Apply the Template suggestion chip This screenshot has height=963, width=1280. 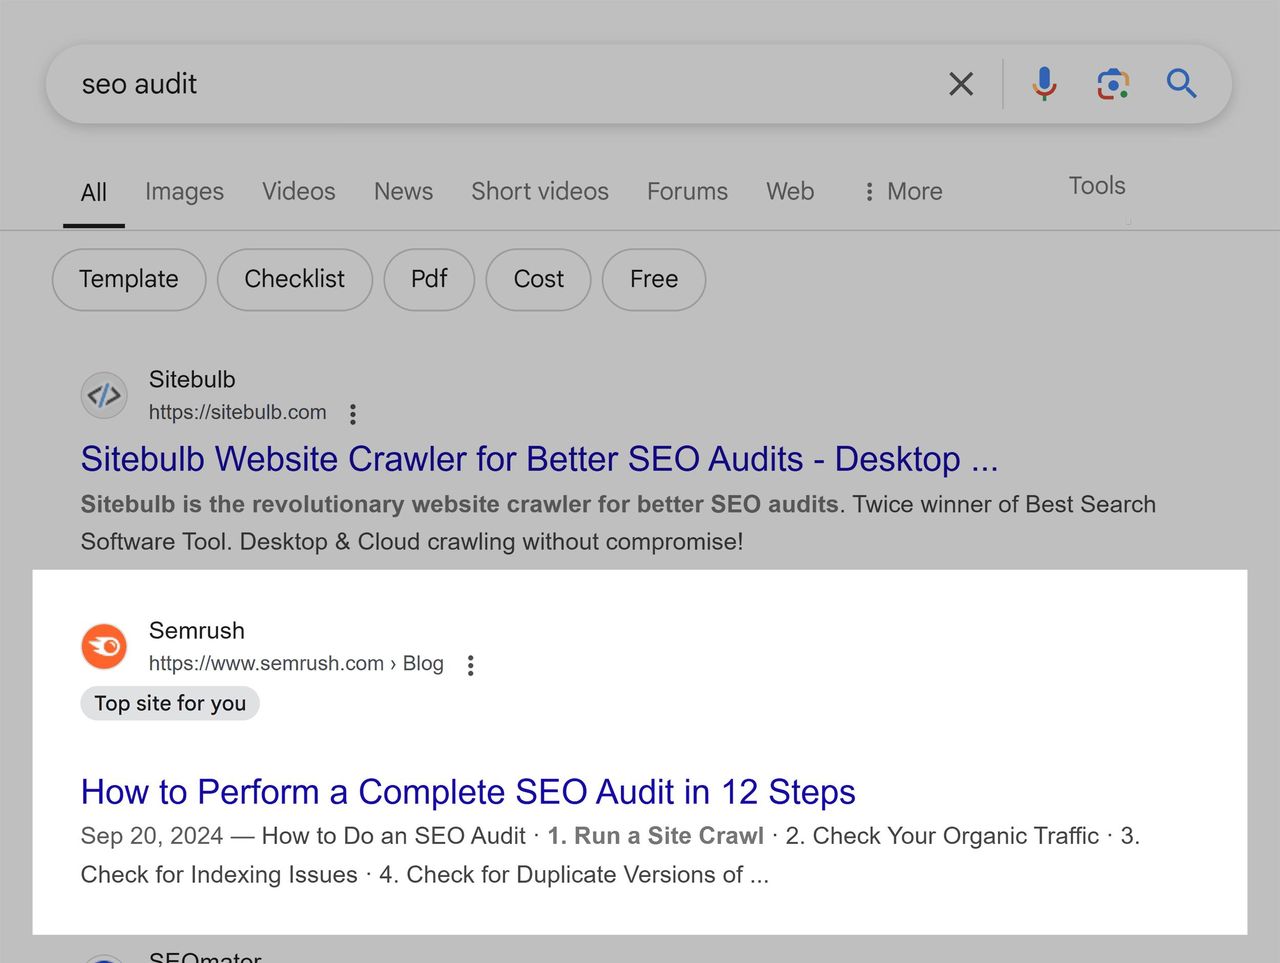coord(129,280)
